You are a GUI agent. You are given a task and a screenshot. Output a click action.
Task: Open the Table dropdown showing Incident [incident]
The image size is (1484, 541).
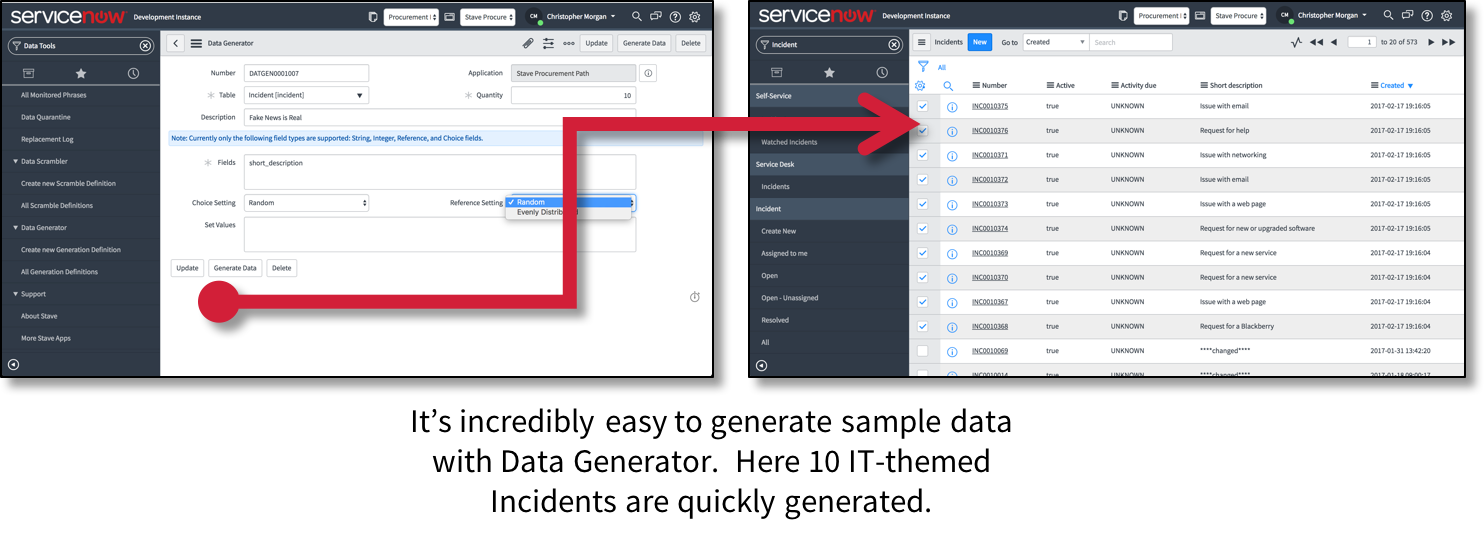(306, 95)
